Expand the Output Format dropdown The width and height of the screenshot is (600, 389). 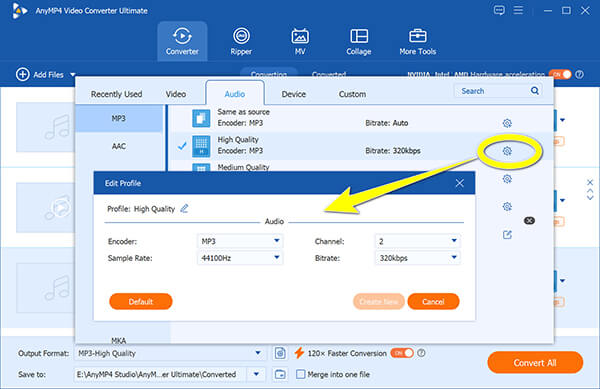pyautogui.click(x=258, y=353)
